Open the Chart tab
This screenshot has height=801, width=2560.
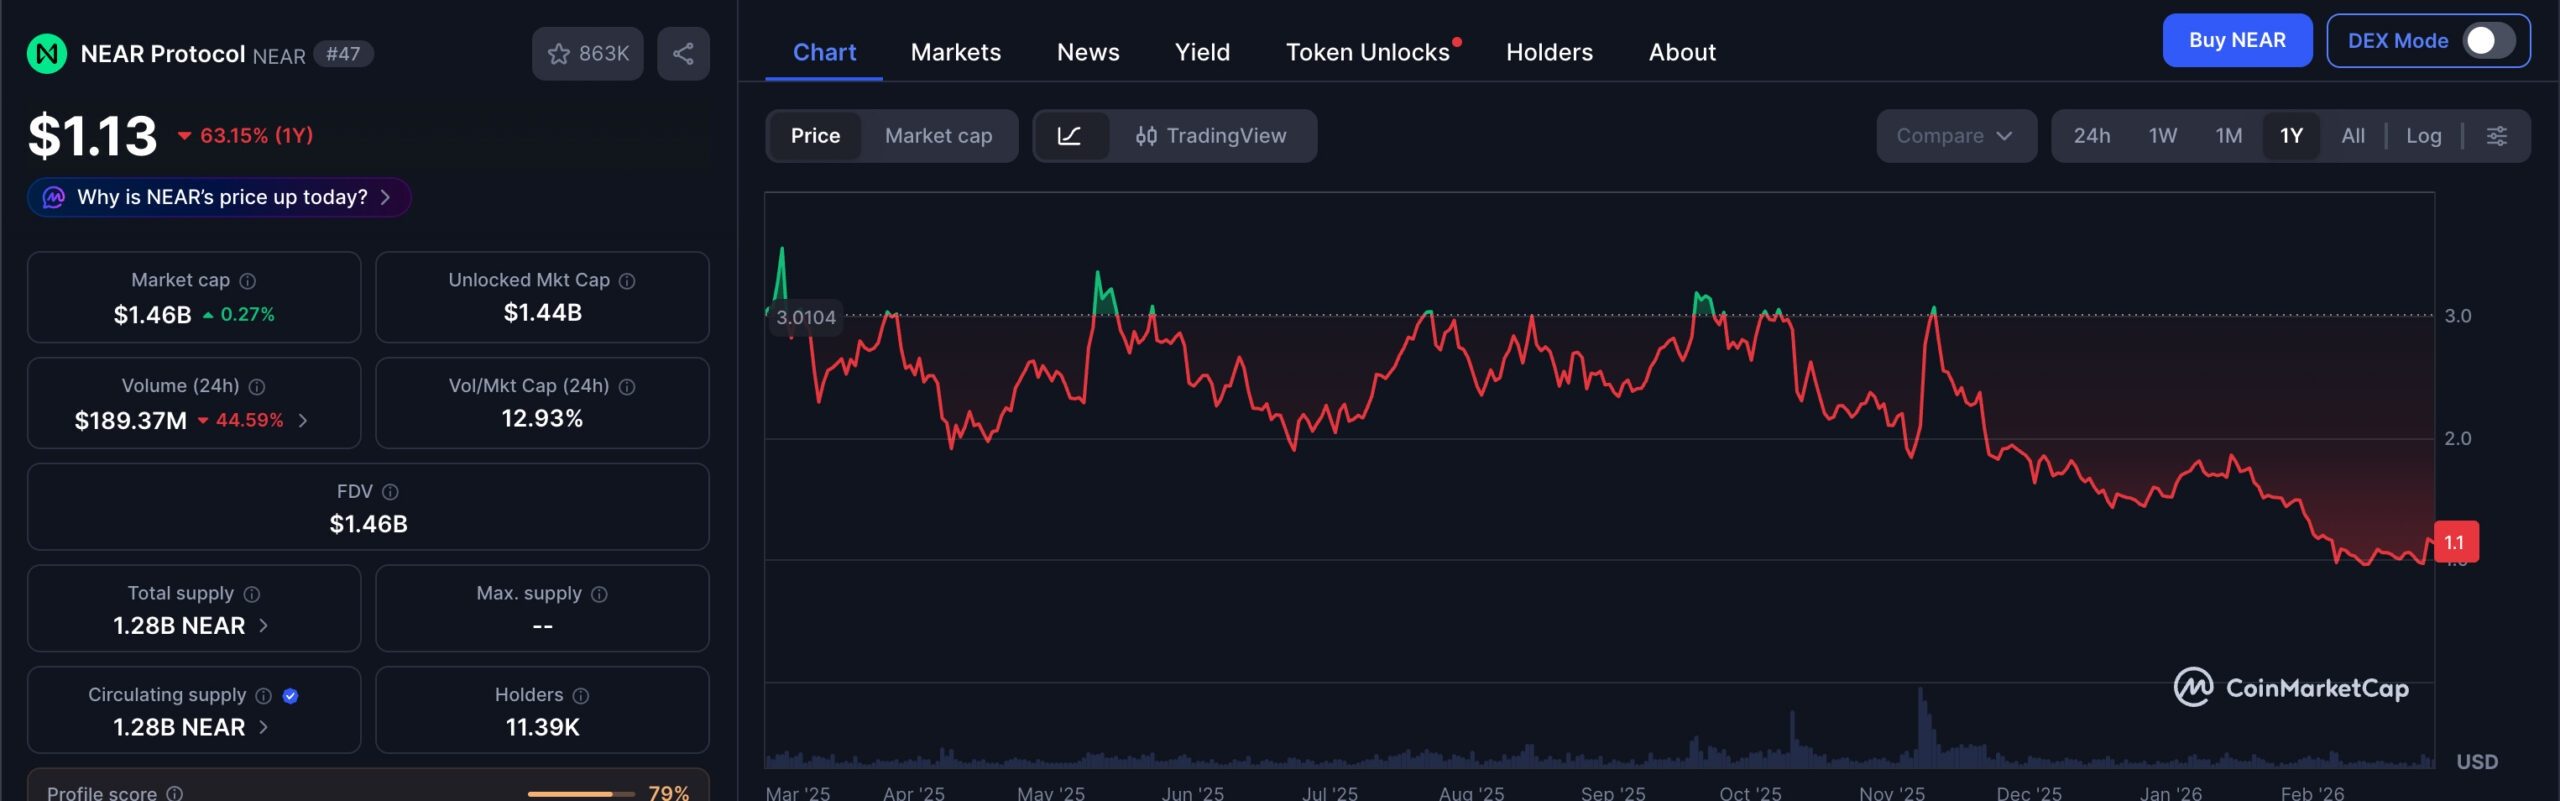(x=824, y=52)
